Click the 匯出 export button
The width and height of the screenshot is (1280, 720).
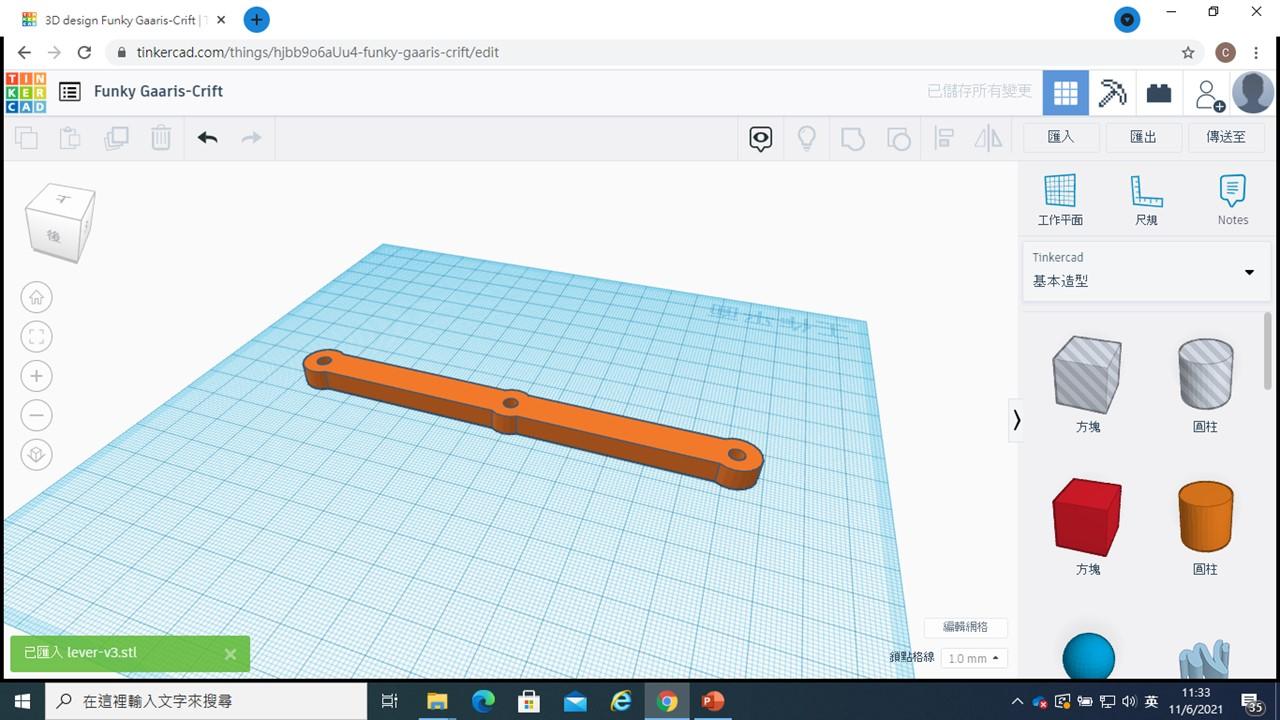(1143, 137)
